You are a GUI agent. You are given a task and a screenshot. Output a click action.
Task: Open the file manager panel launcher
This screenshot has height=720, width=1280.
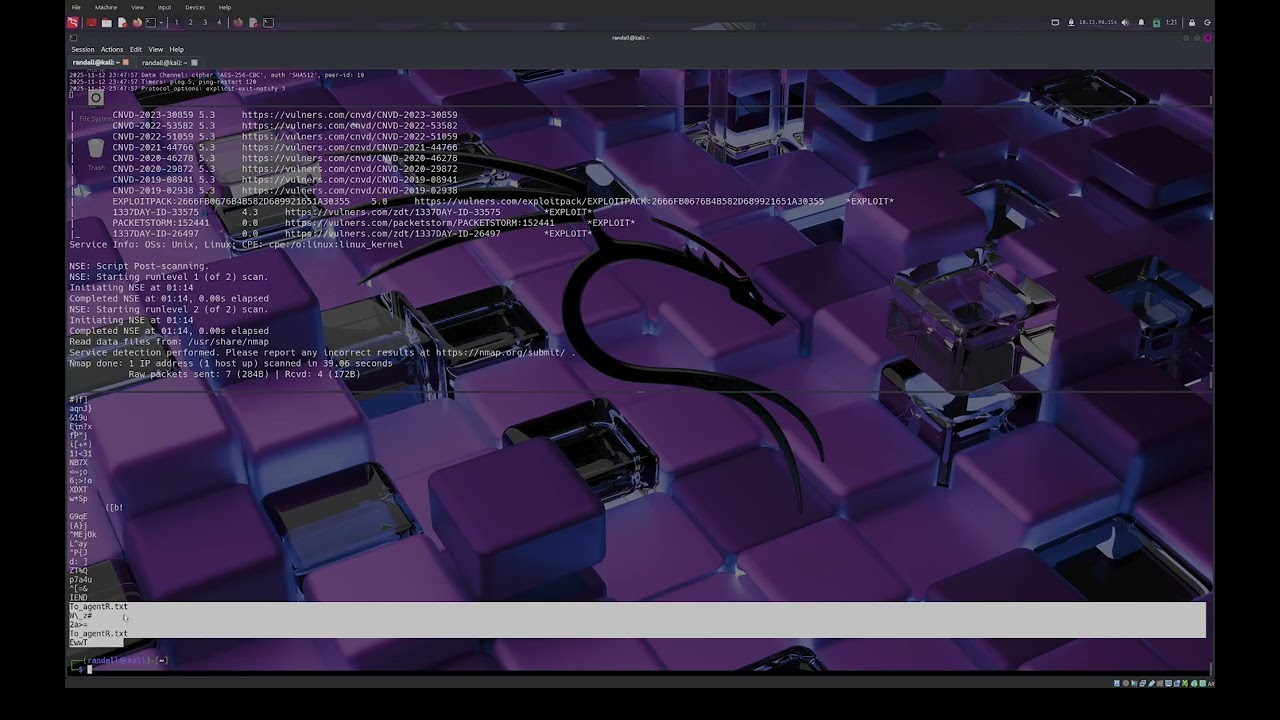[107, 22]
